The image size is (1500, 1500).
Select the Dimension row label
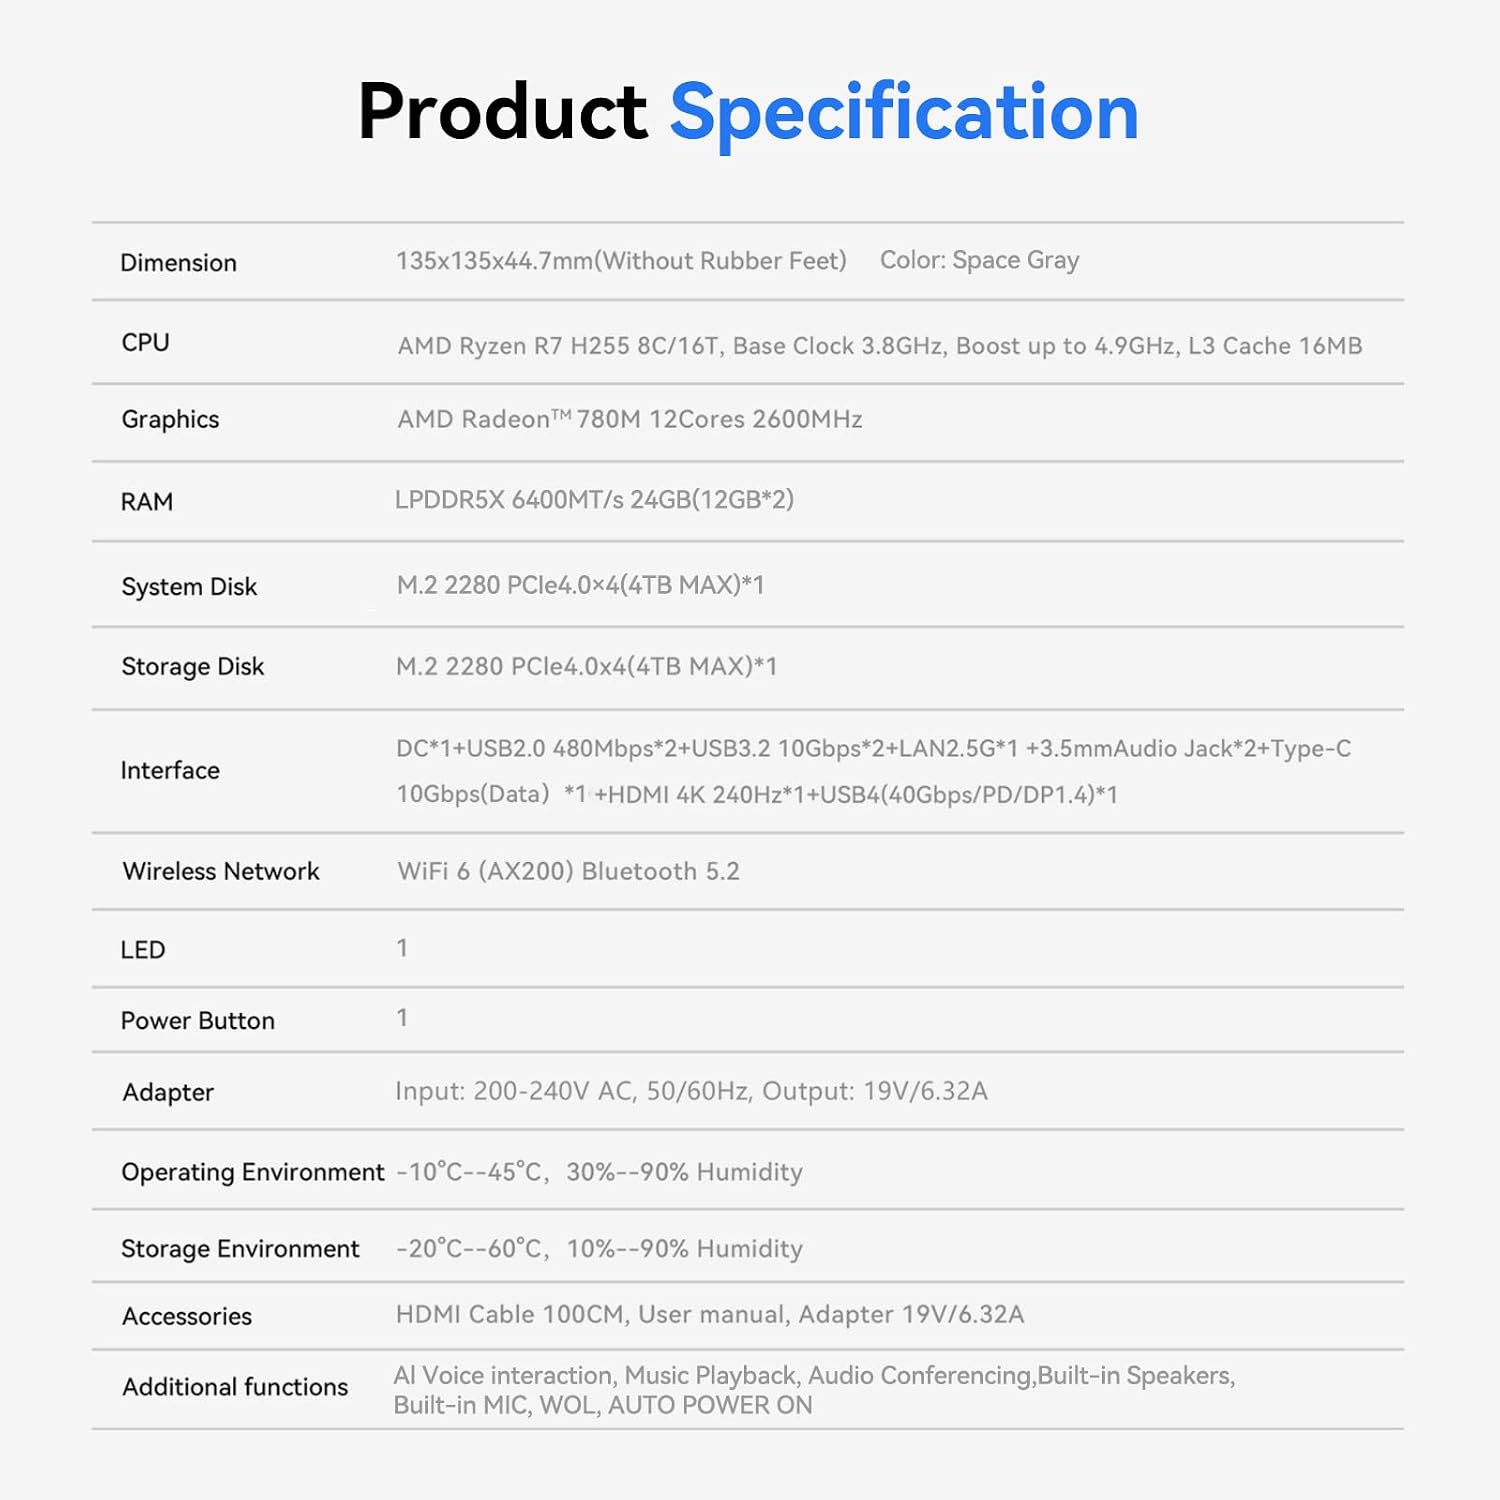(x=179, y=263)
